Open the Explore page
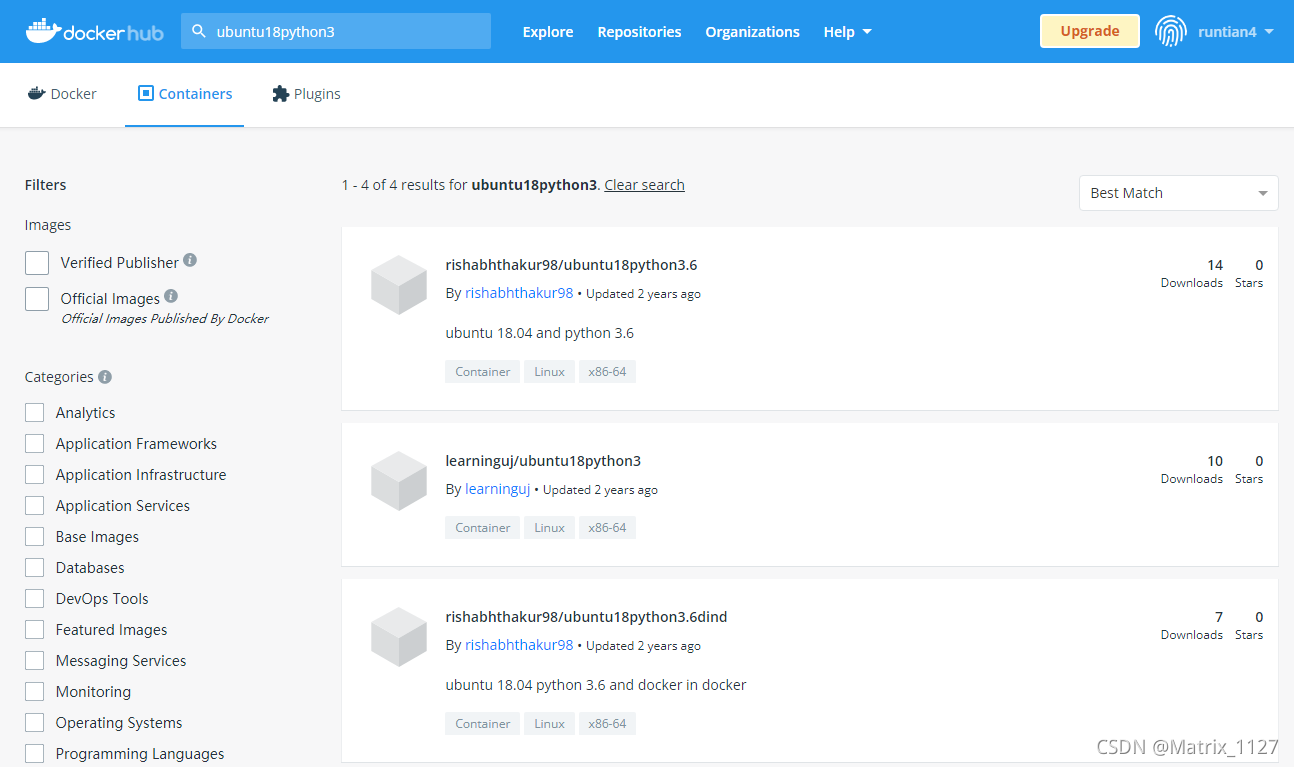 click(x=548, y=31)
